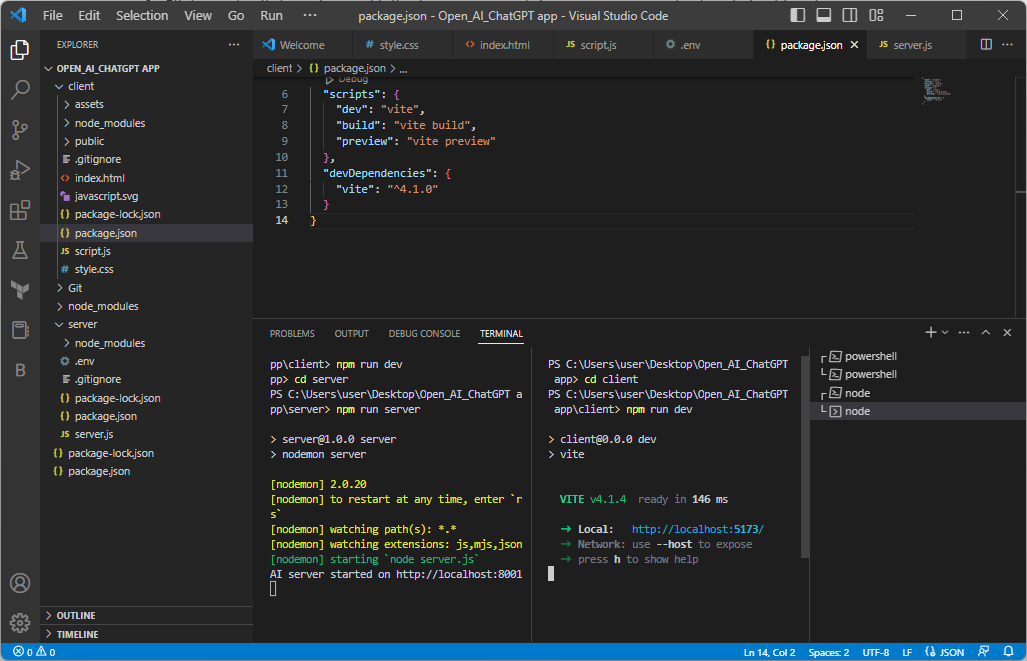This screenshot has width=1027, height=661.
Task: Open the notifications bell icon
Action: click(1009, 652)
